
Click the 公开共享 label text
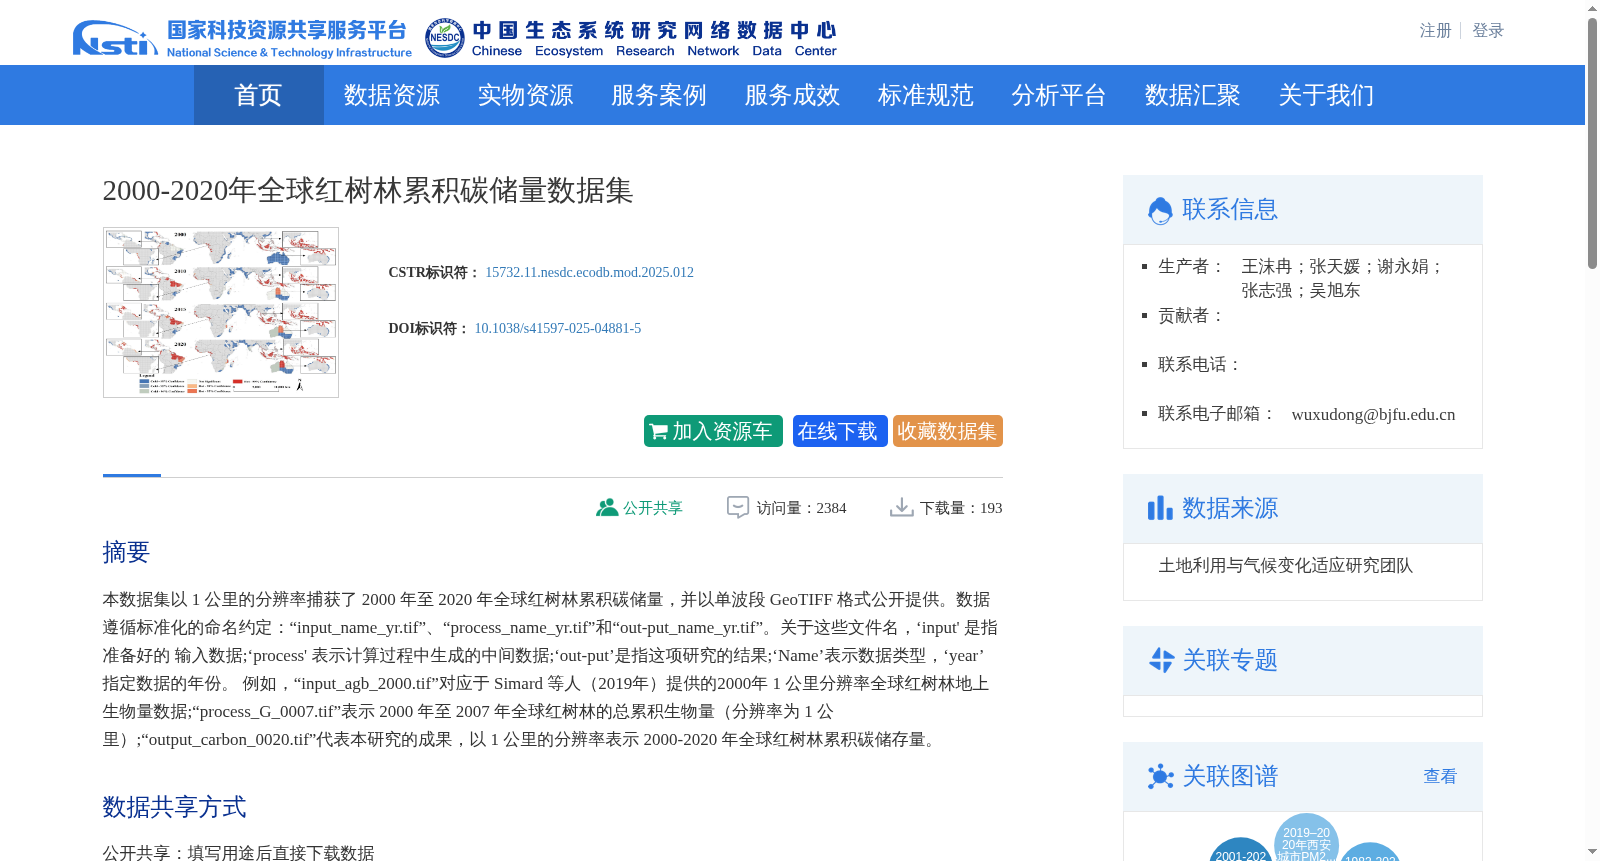pos(653,508)
